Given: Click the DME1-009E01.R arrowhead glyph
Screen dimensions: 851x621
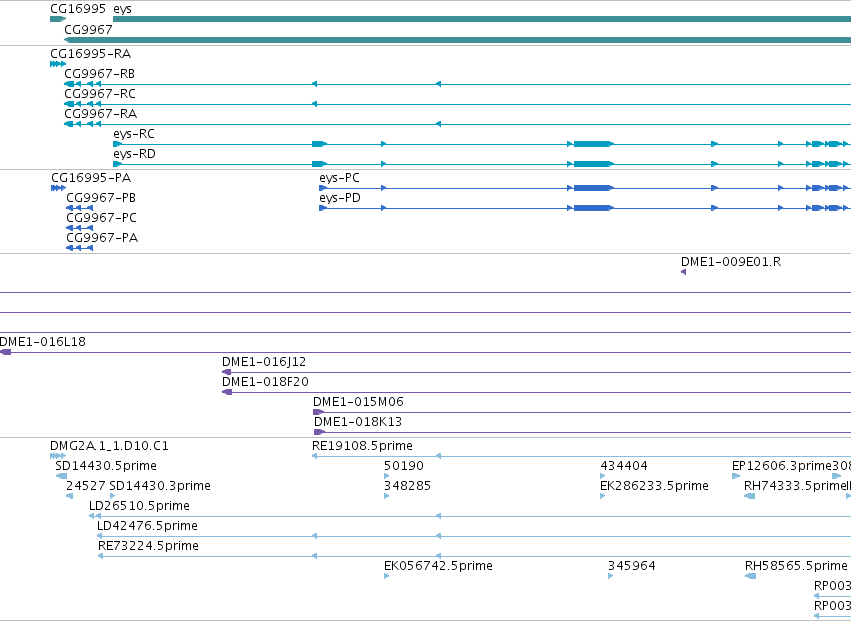Looking at the screenshot, I should [x=683, y=272].
